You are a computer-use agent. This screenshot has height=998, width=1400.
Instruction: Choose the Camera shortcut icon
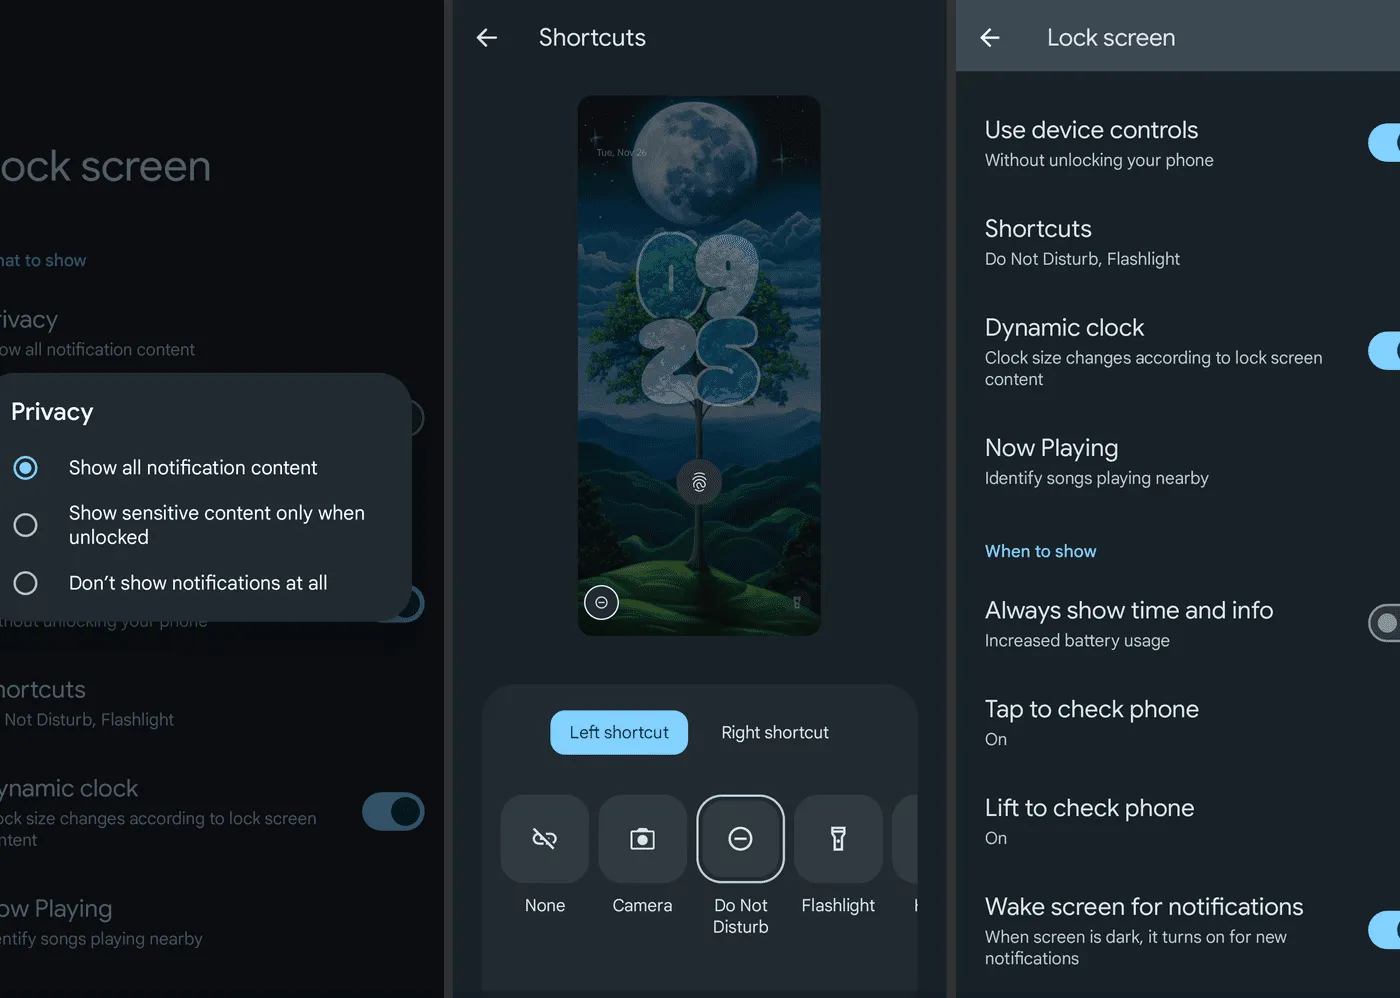tap(642, 839)
